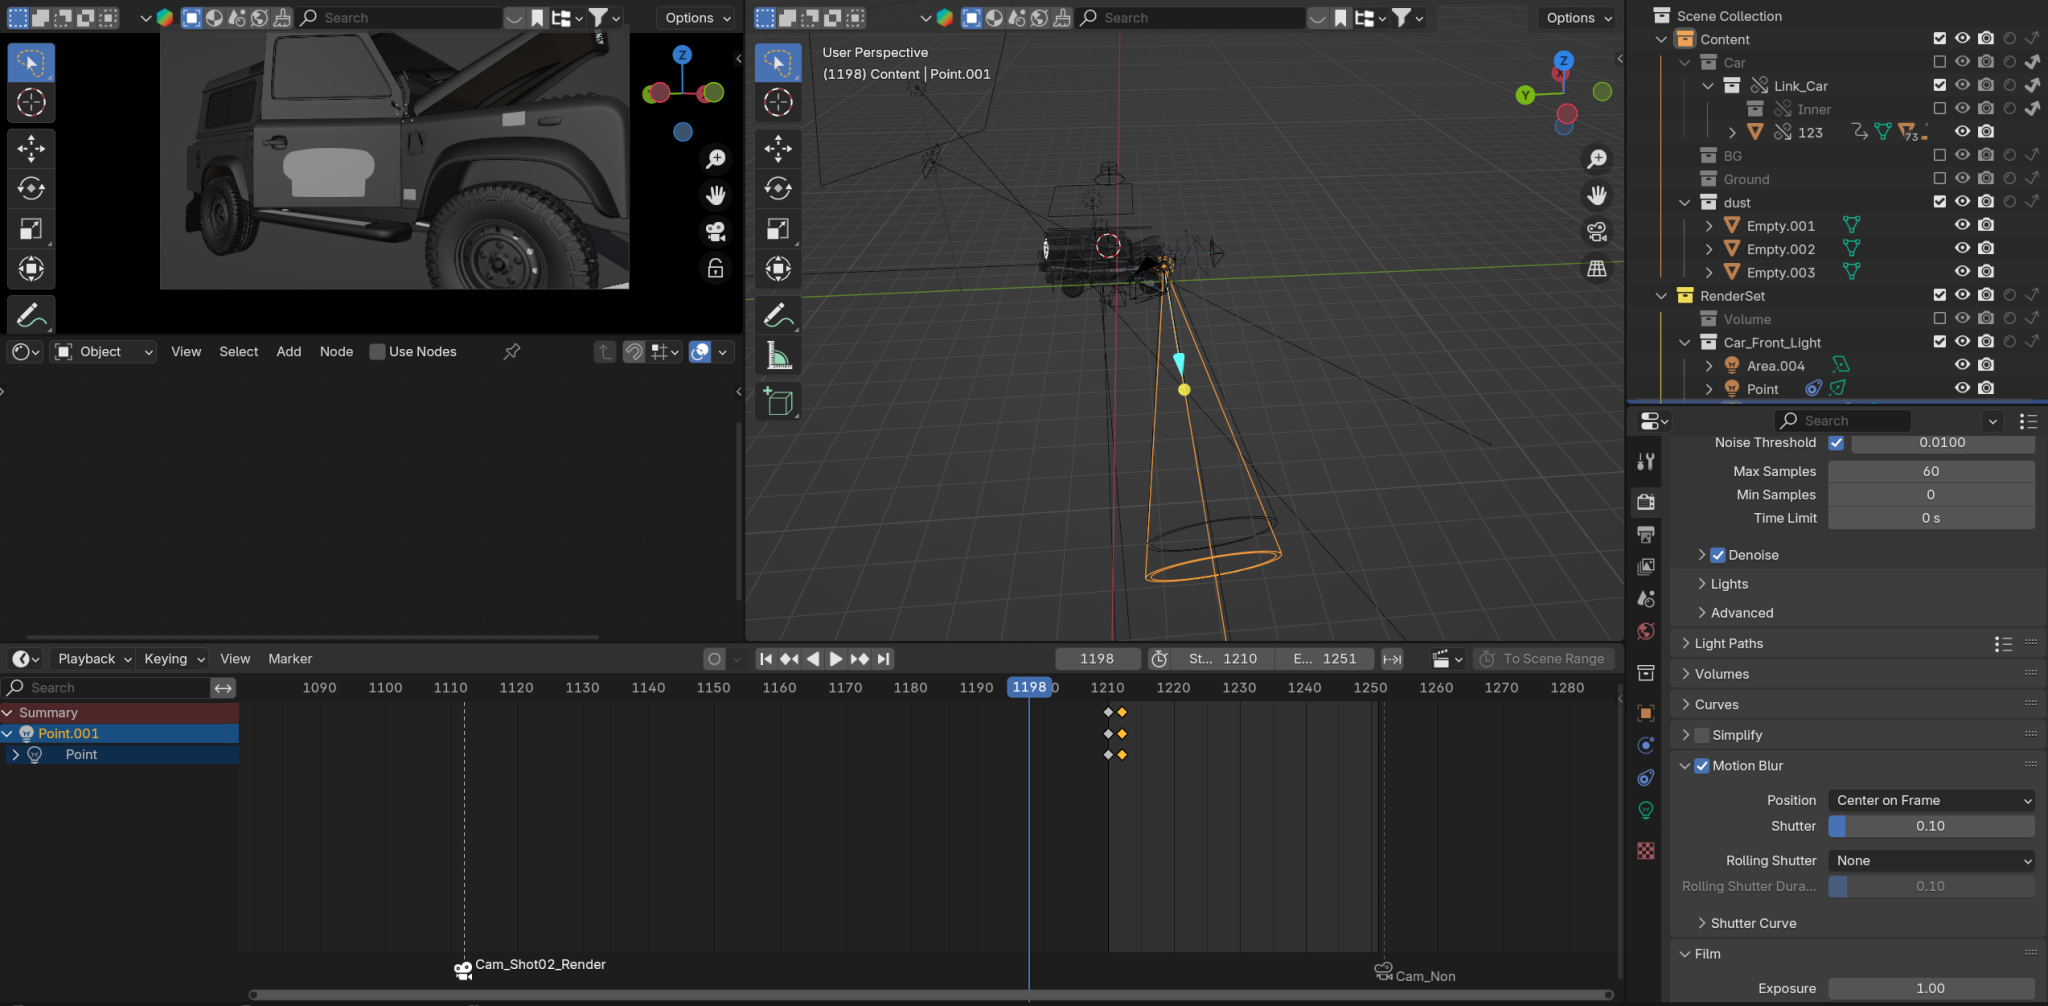Select the Move tool in left viewport
The image size is (2048, 1006).
(31, 148)
